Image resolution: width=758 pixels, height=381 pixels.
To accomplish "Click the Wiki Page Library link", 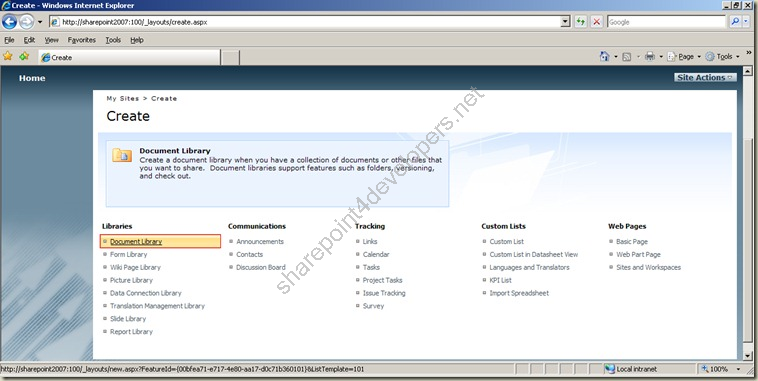I will click(x=135, y=267).
